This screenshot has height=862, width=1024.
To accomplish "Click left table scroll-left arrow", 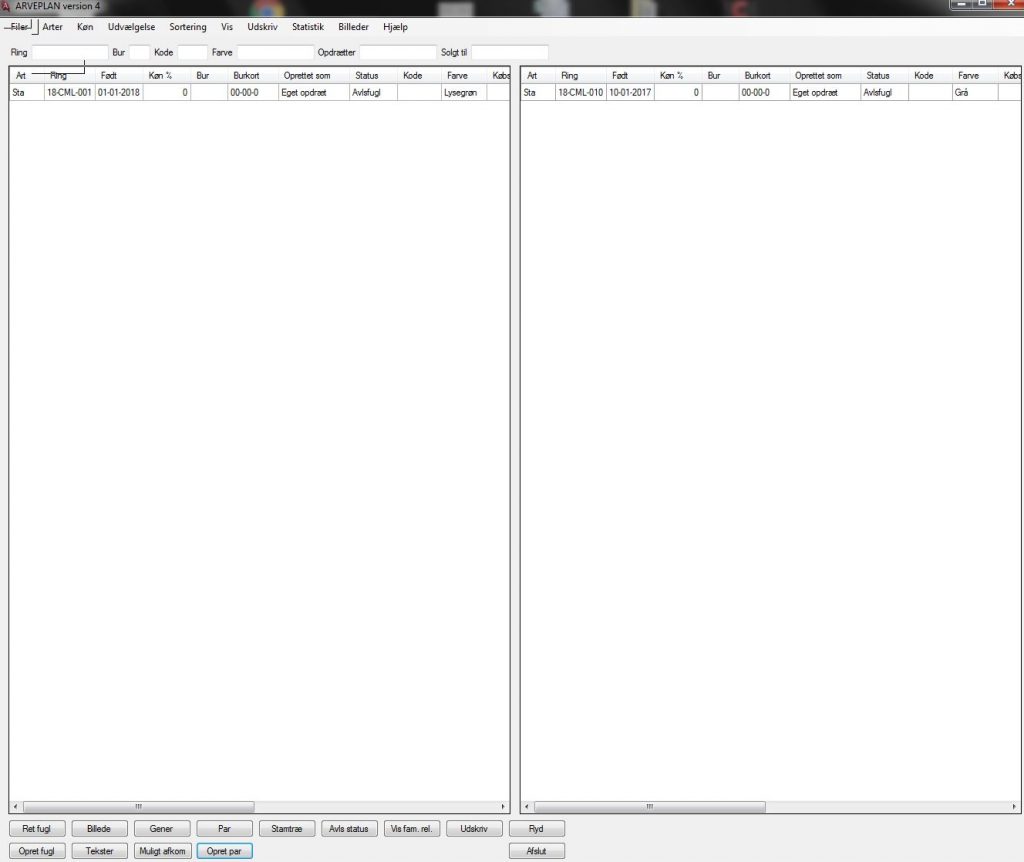I will (16, 806).
